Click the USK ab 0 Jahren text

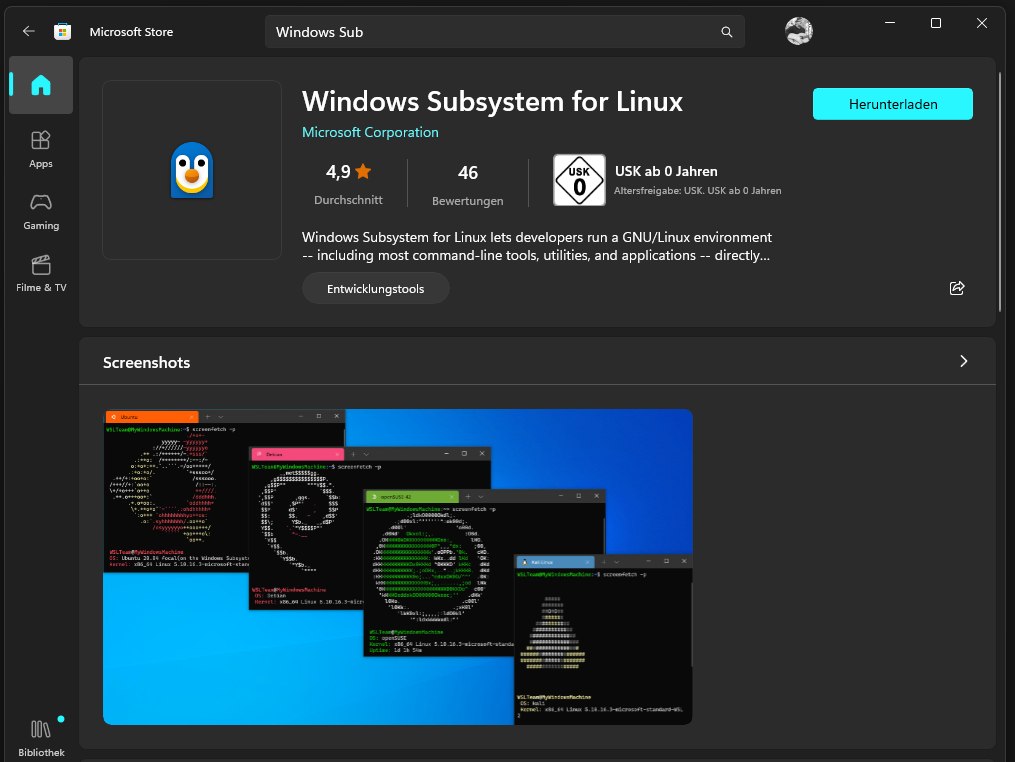[x=666, y=171]
